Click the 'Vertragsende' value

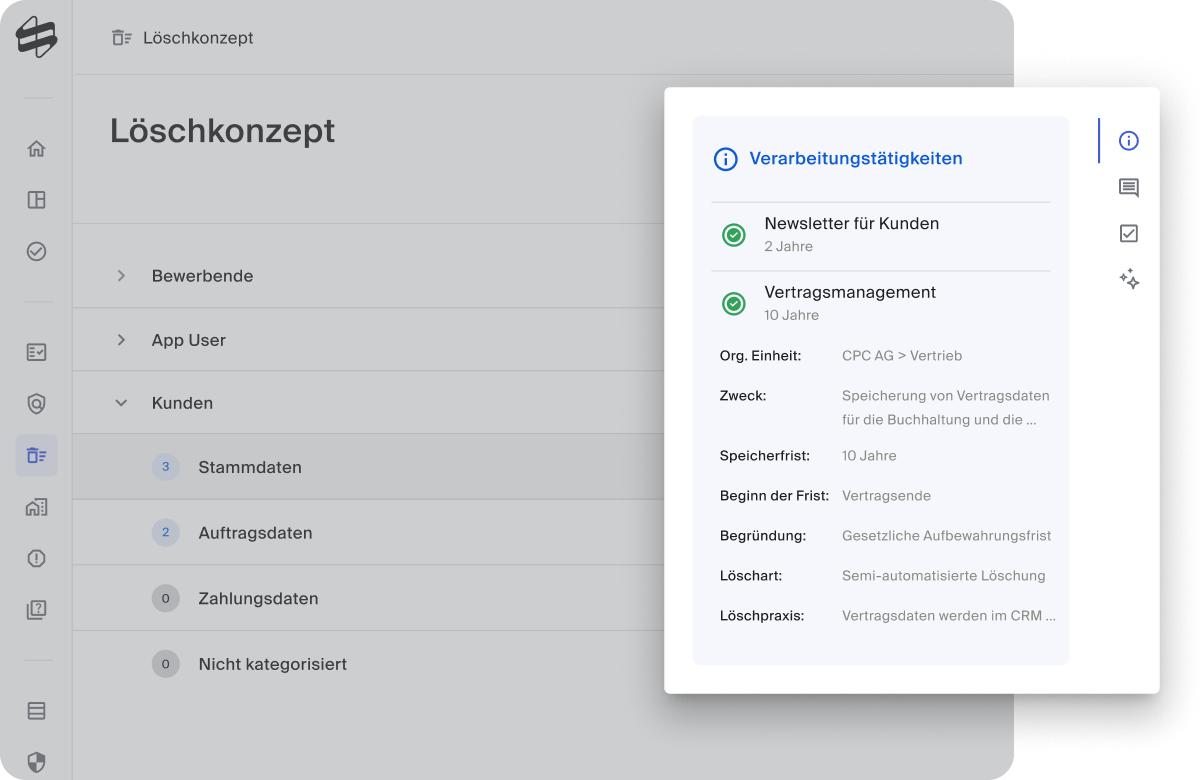[x=886, y=496]
